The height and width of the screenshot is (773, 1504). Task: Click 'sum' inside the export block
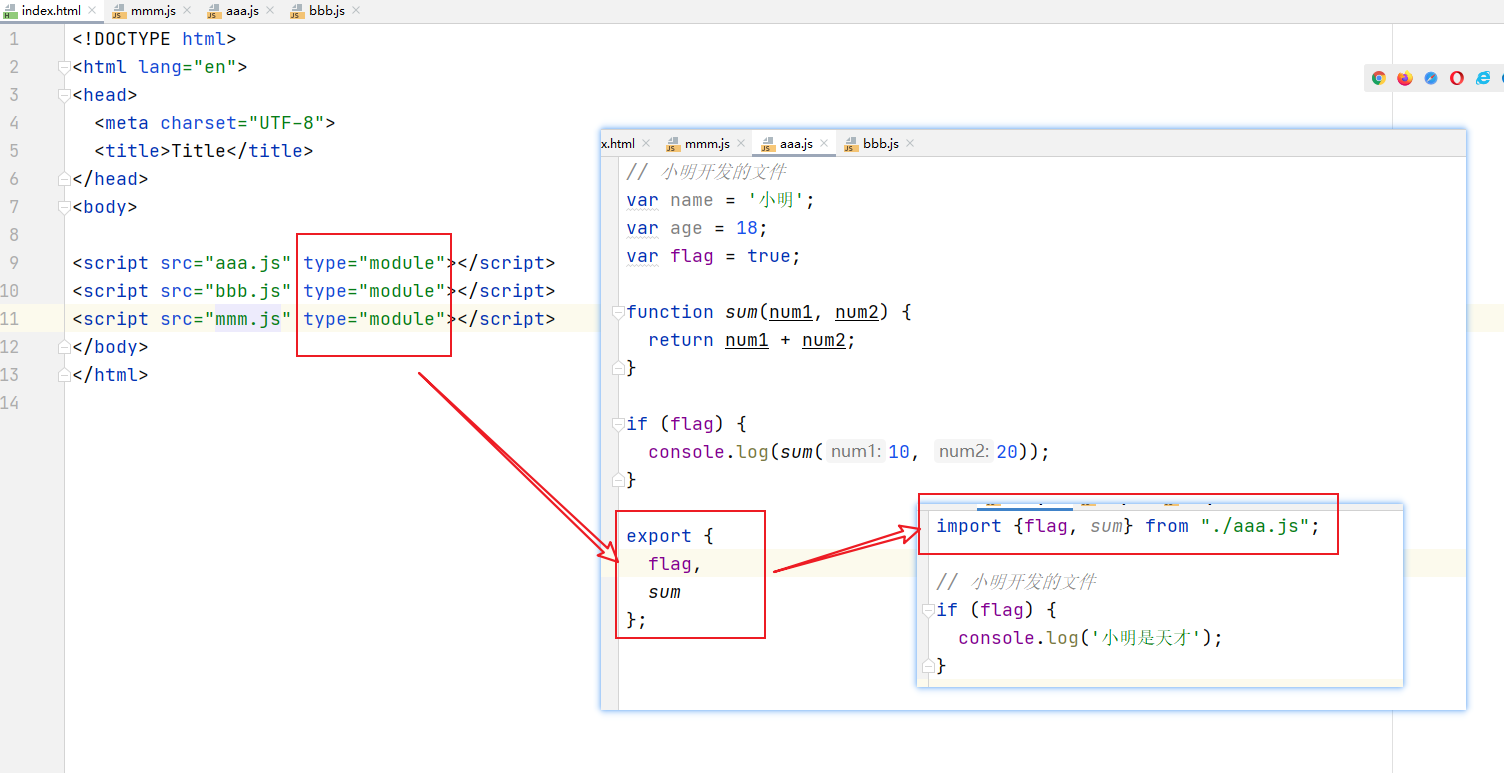(664, 592)
